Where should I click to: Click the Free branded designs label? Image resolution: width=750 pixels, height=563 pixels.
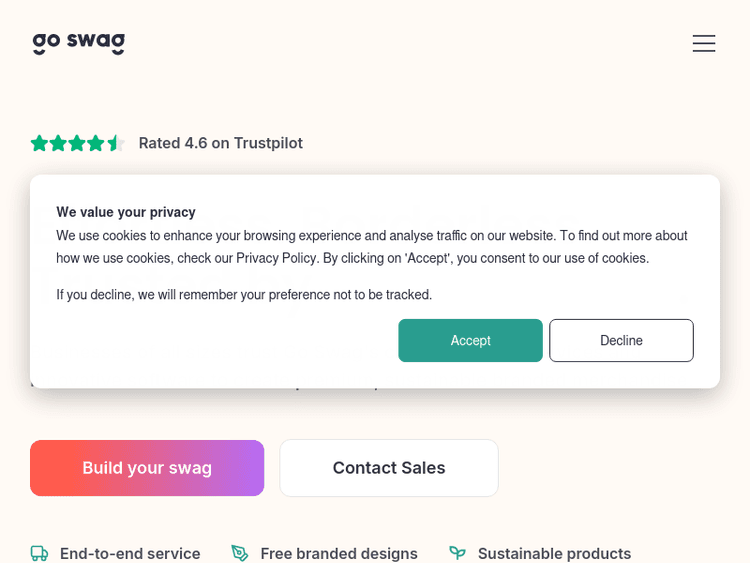(x=339, y=553)
